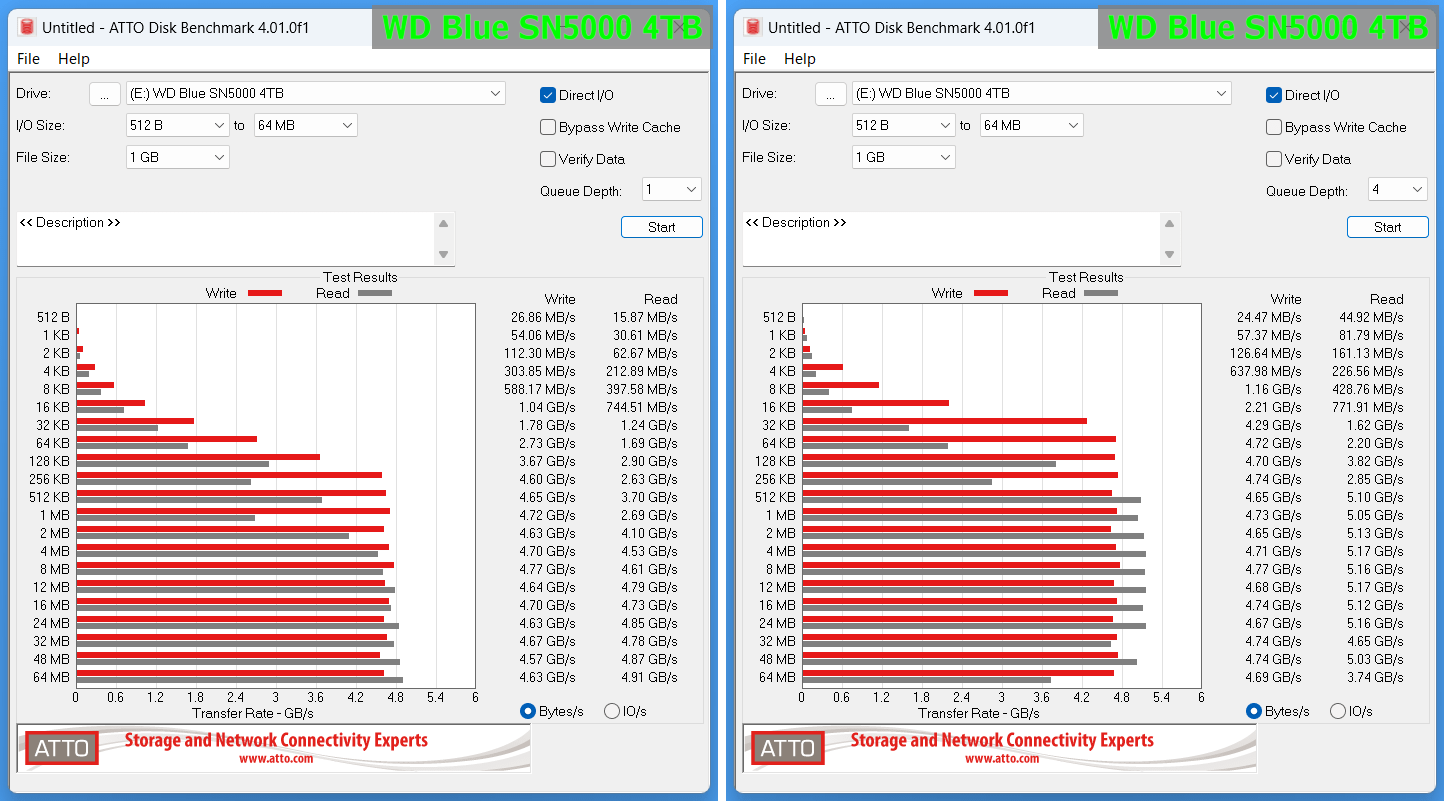Viewport: 1444px width, 801px height.
Task: Select the Bytes/s radio button in left window
Action: pyautogui.click(x=528, y=711)
